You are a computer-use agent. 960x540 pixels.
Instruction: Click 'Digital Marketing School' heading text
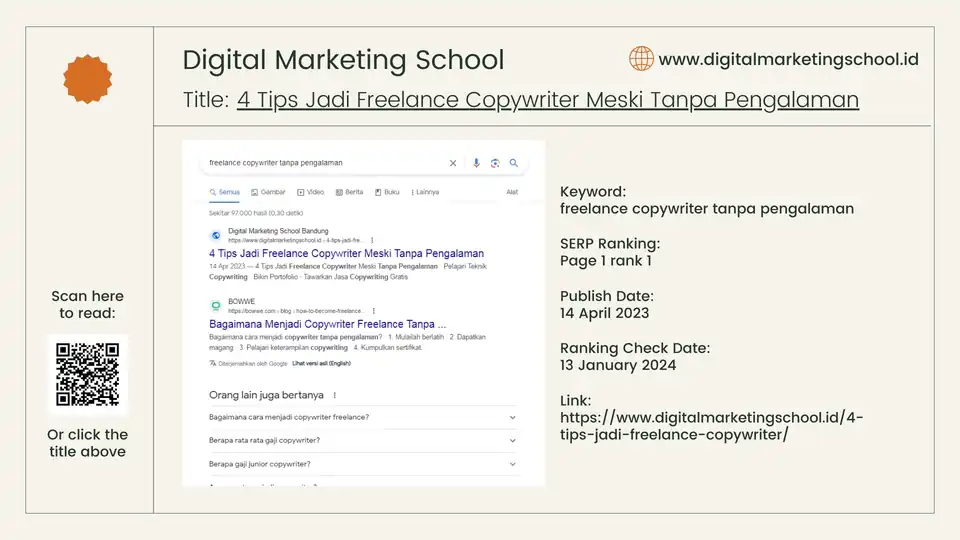pos(343,60)
